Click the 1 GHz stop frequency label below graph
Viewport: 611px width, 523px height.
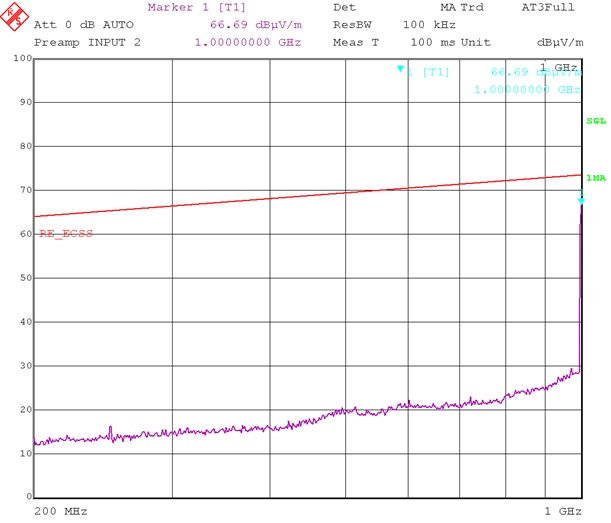pos(563,511)
